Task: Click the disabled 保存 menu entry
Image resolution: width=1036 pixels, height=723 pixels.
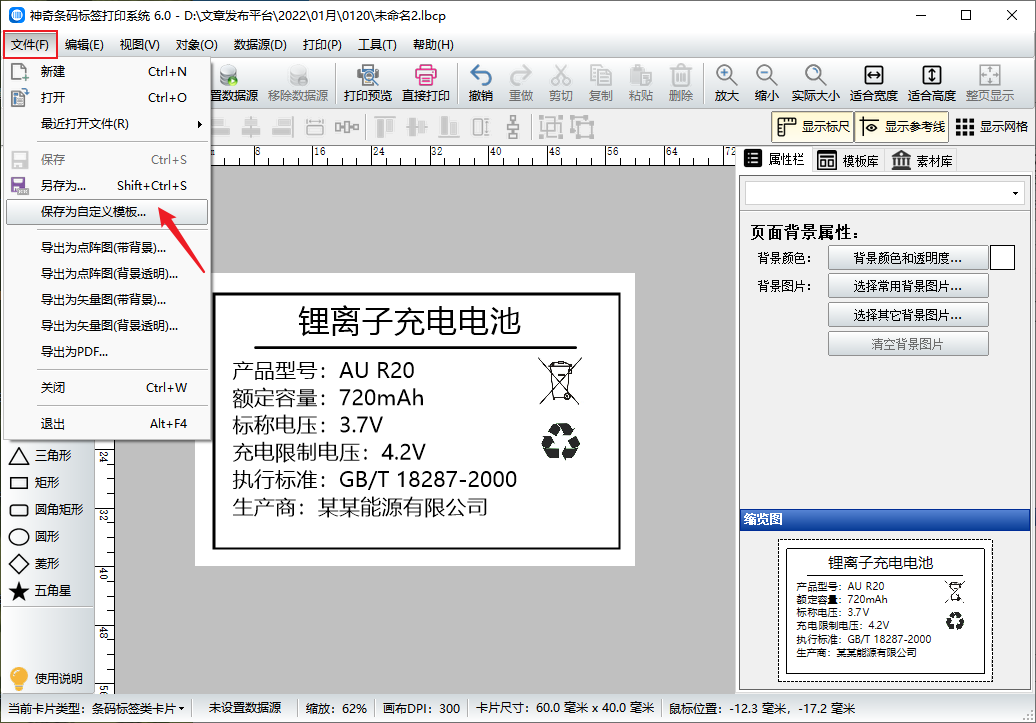Action: point(107,159)
